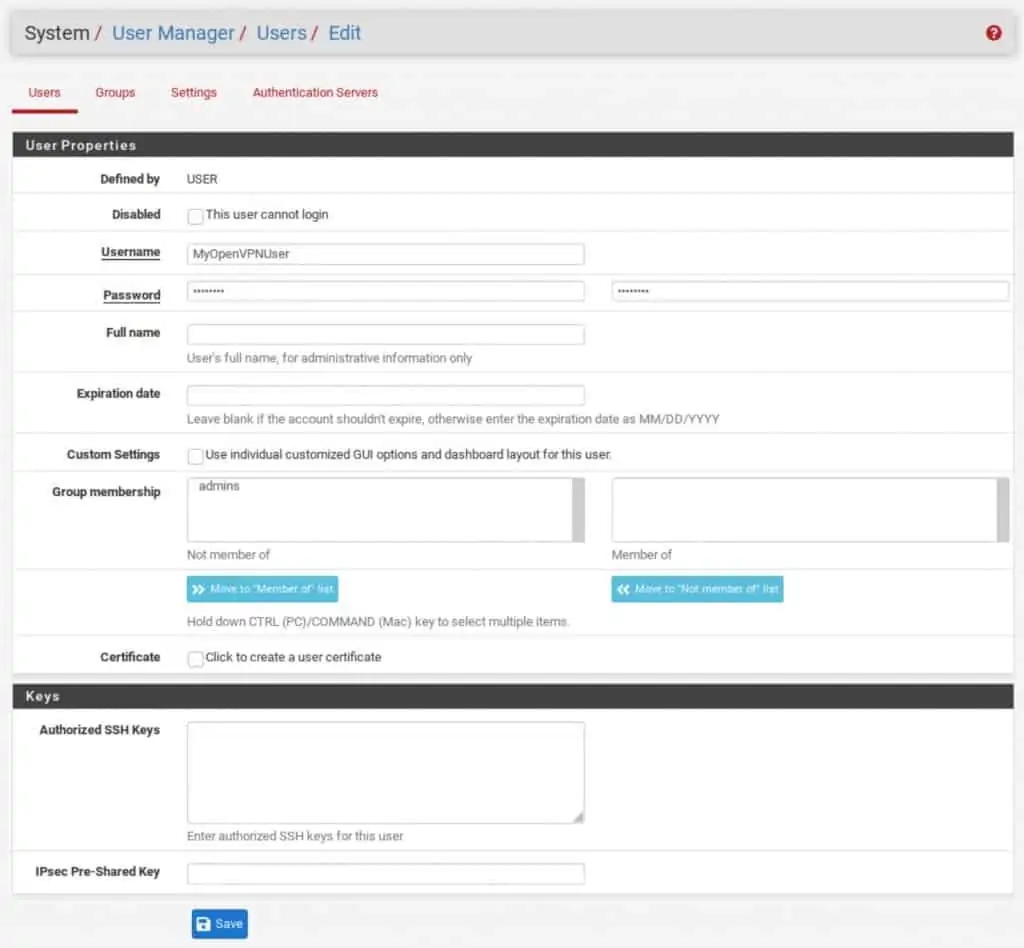This screenshot has height=948, width=1024.
Task: Open the Authentication Servers tab
Action: tap(315, 93)
